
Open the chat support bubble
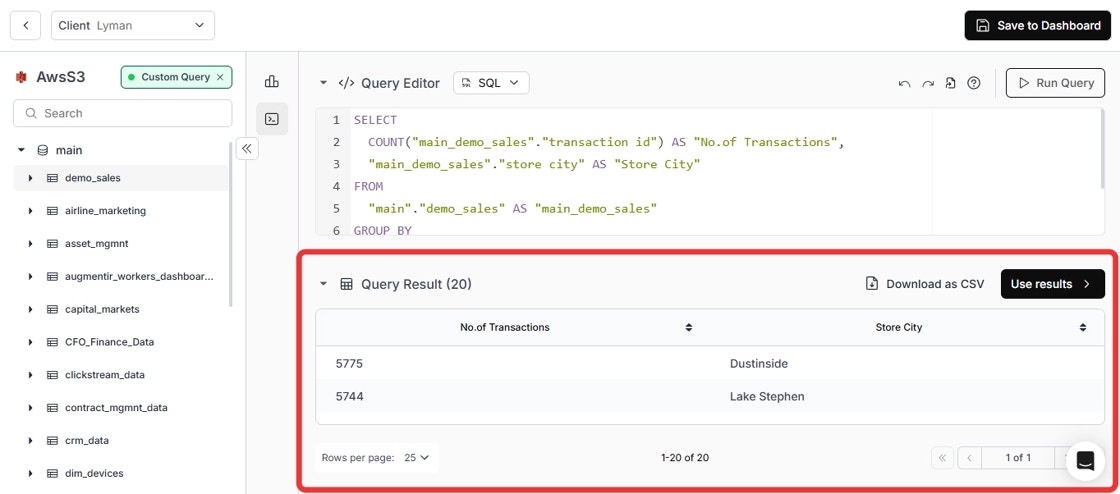(1085, 460)
